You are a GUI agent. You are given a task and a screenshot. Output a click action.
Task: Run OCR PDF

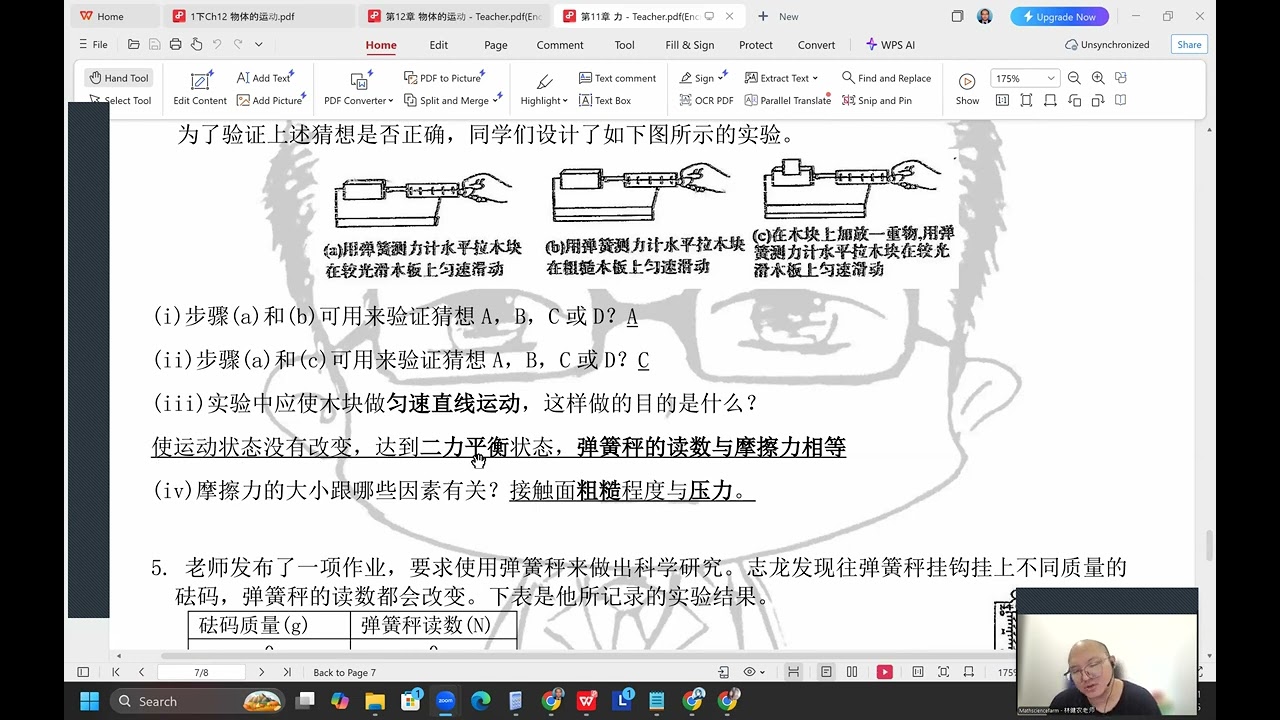[706, 100]
